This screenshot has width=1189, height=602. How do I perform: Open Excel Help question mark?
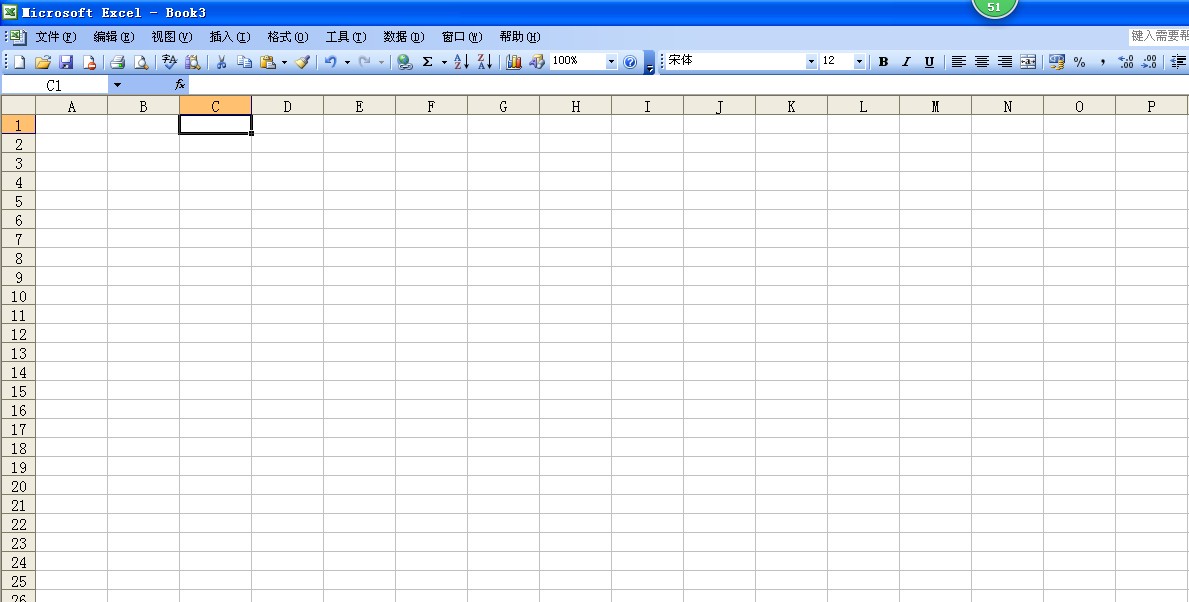pos(629,62)
